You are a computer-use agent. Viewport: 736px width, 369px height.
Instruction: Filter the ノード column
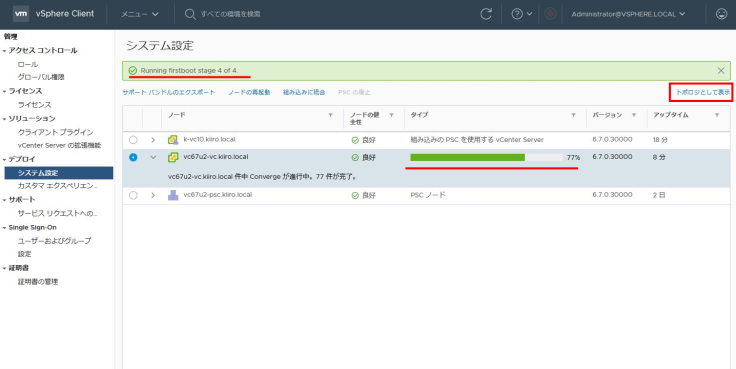(330, 115)
